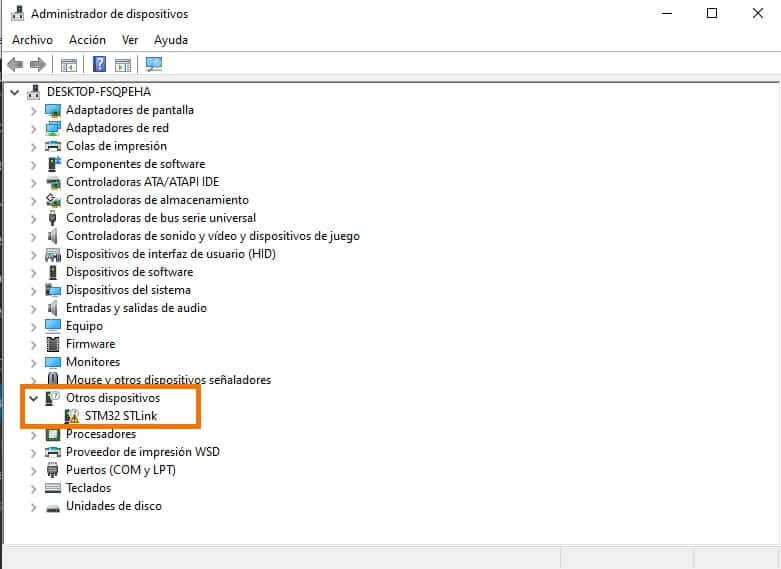Image resolution: width=781 pixels, height=569 pixels.
Task: Click the scan for hardware changes monitor icon
Action: (154, 65)
